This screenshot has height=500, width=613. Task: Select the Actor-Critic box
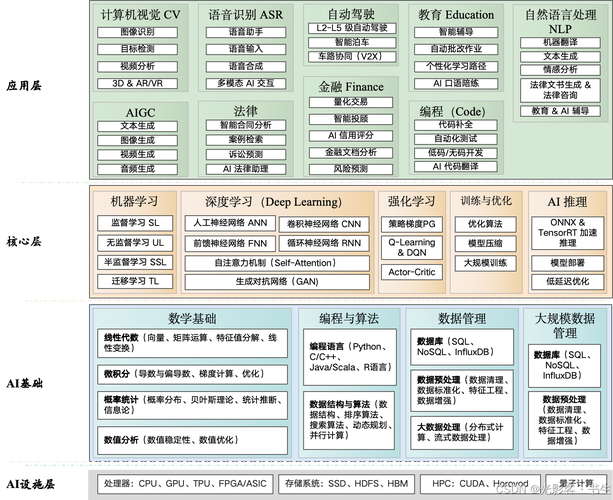(412, 272)
